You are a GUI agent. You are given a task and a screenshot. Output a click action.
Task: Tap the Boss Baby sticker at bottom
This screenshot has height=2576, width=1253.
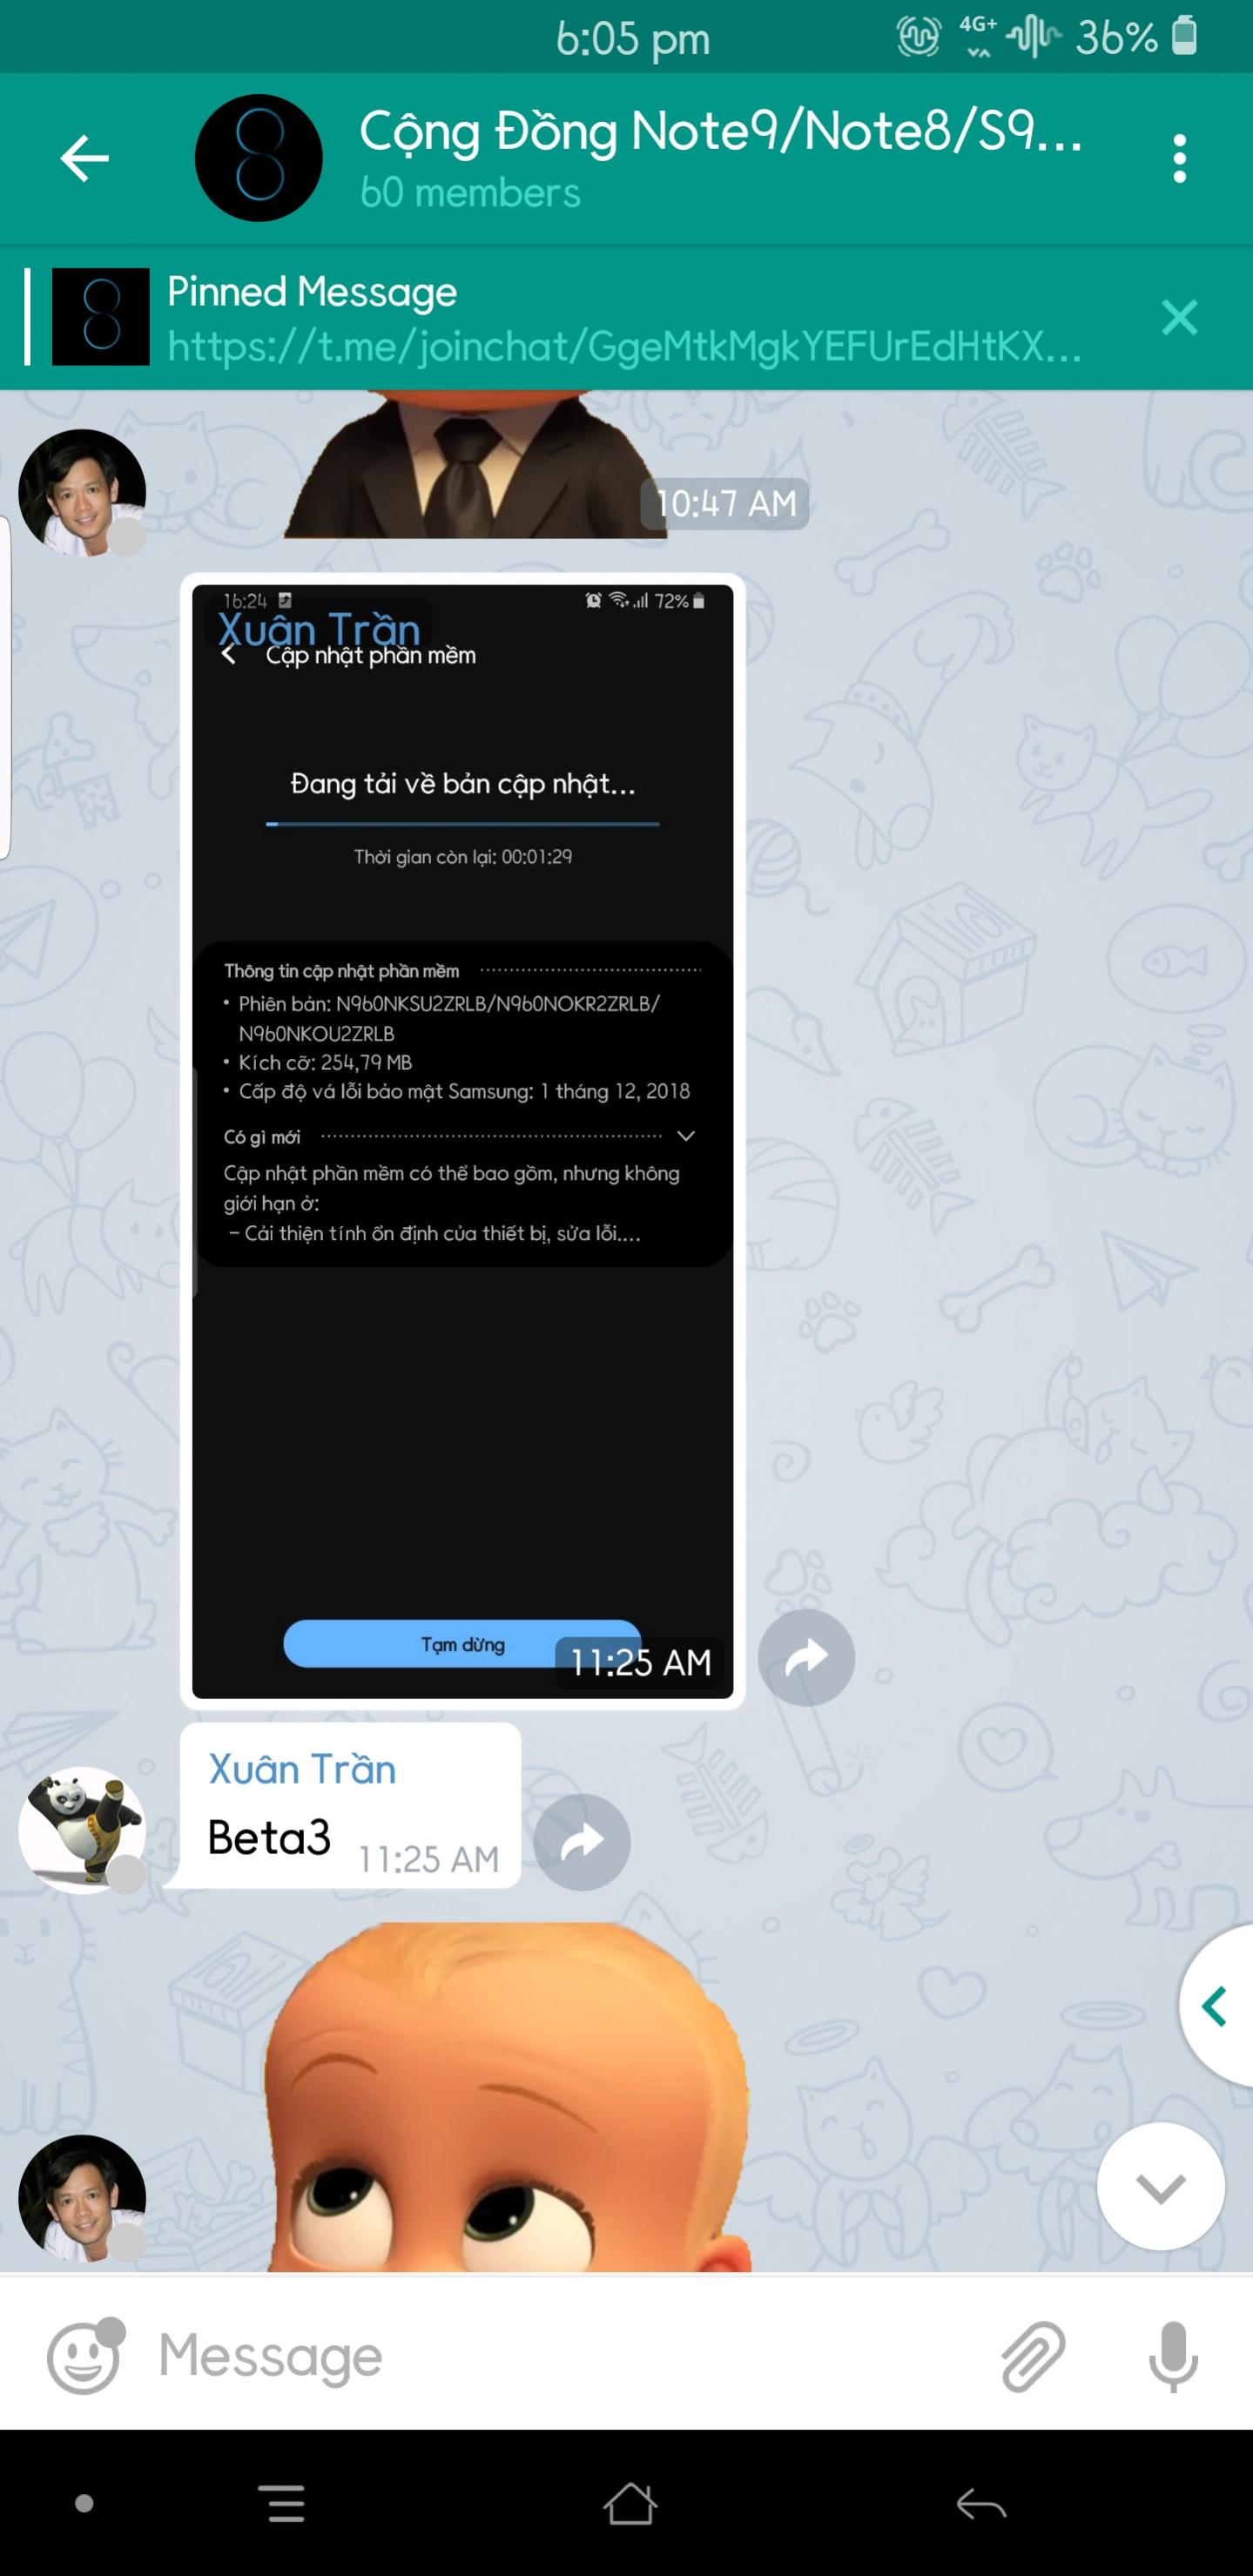point(508,2096)
